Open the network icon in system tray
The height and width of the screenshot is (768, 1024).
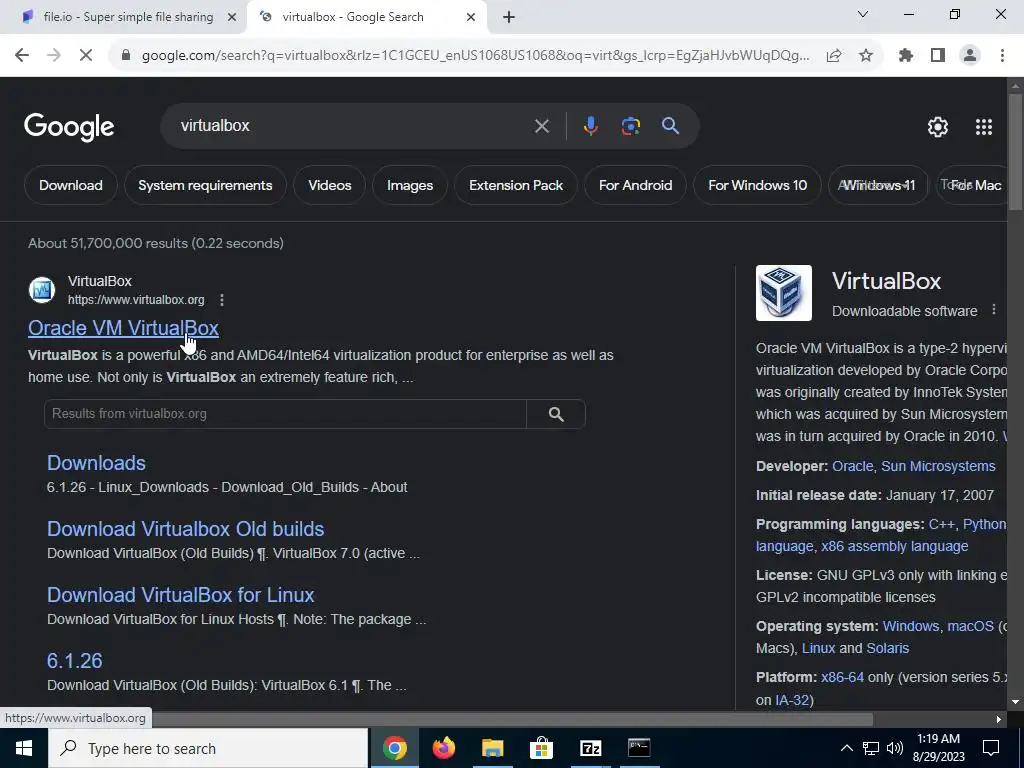pyautogui.click(x=871, y=748)
